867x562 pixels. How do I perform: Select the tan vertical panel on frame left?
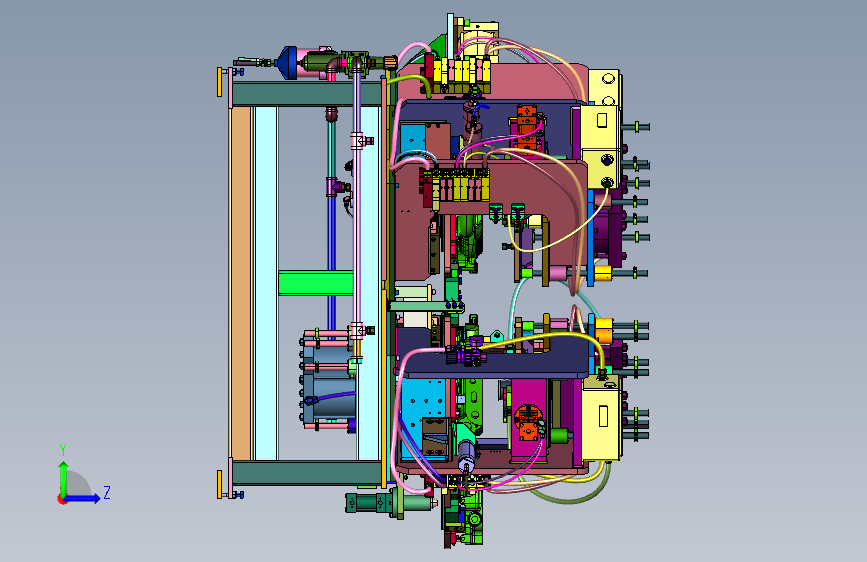tap(241, 283)
